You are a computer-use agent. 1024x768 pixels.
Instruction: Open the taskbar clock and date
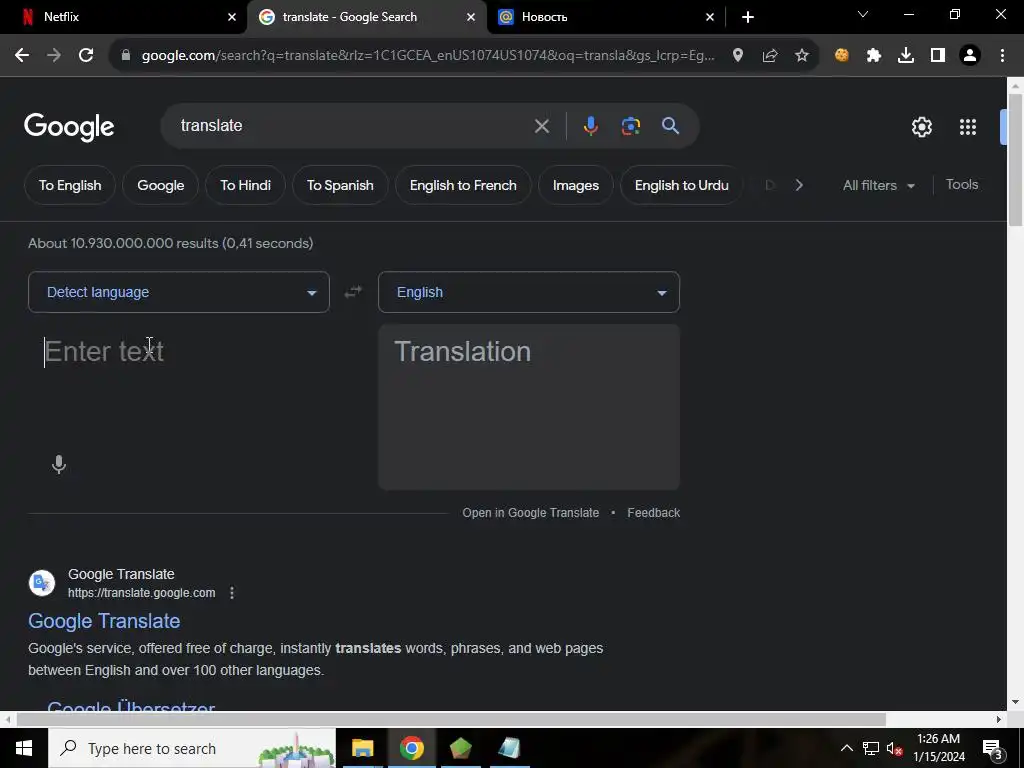(x=938, y=748)
